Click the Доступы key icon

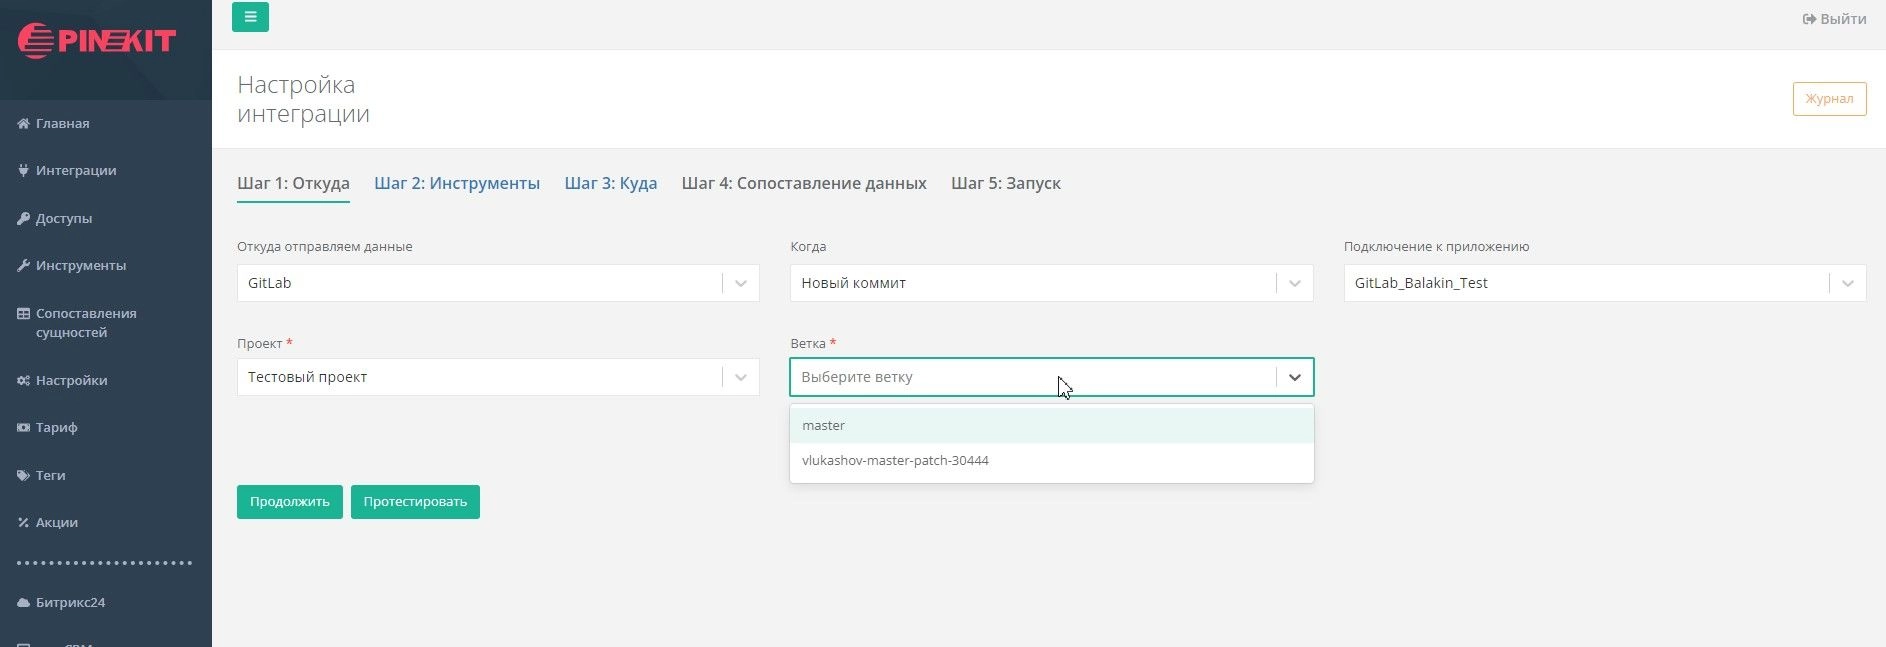[23, 219]
